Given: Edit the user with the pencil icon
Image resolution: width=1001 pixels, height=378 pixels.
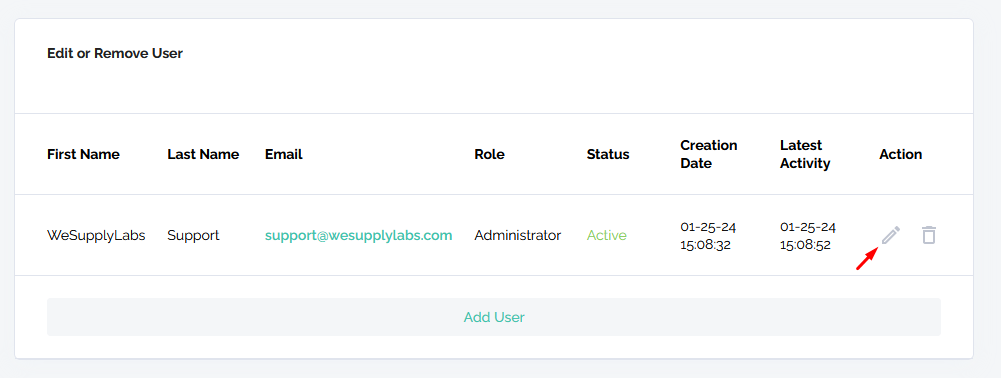Looking at the screenshot, I should 891,235.
